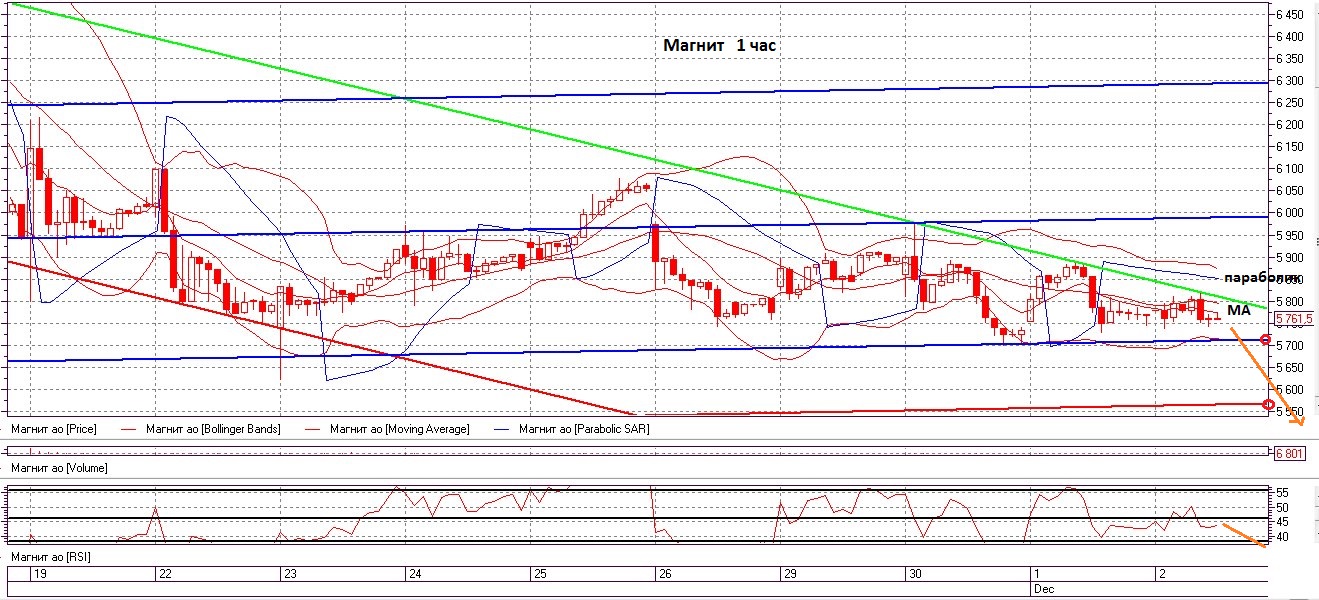The height and width of the screenshot is (600, 1319).
Task: Click the "Магнит ао [Volume]" panel label
Action: tap(58, 468)
